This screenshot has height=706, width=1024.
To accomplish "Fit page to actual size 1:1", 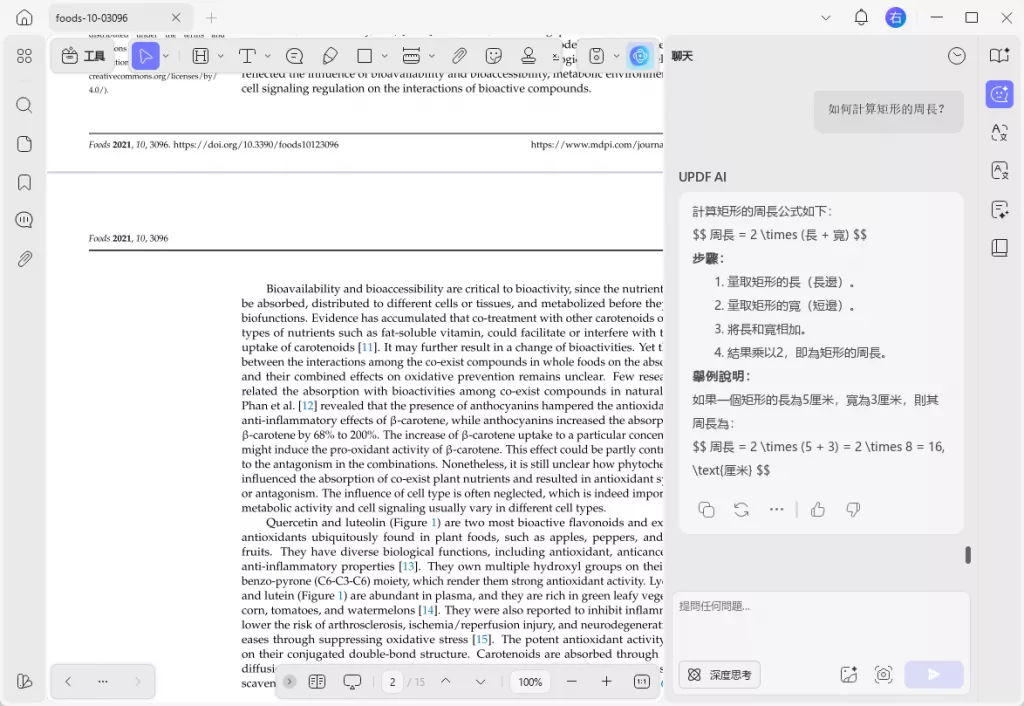I will click(641, 682).
